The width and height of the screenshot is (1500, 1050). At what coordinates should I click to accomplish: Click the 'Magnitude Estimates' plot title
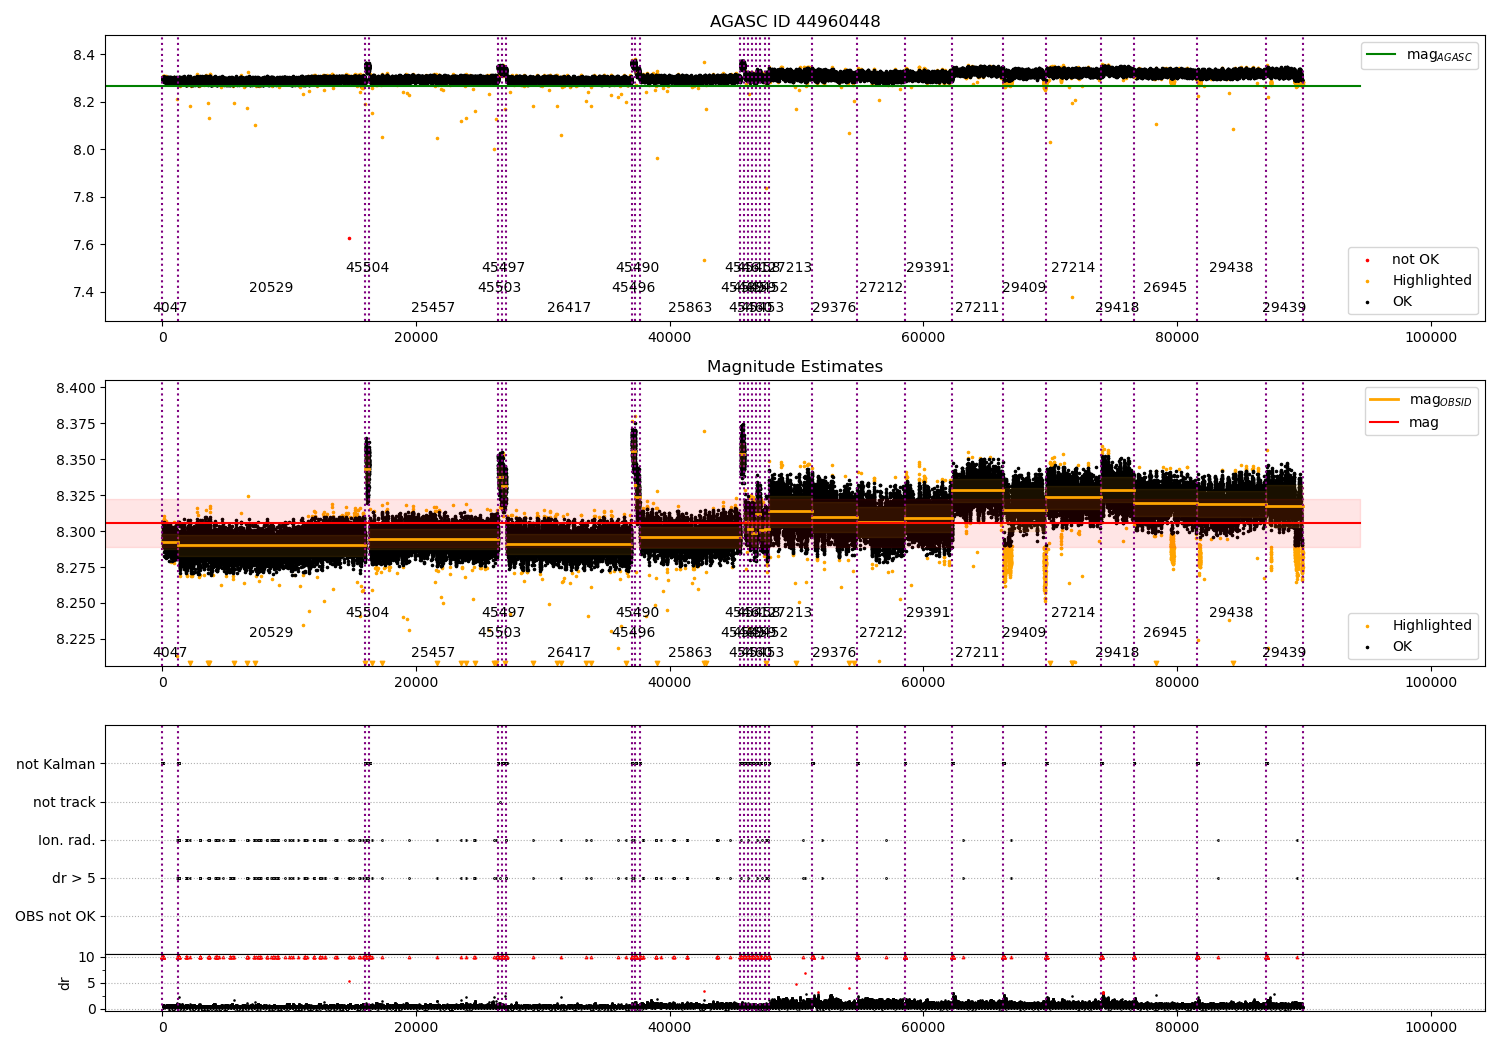(795, 367)
